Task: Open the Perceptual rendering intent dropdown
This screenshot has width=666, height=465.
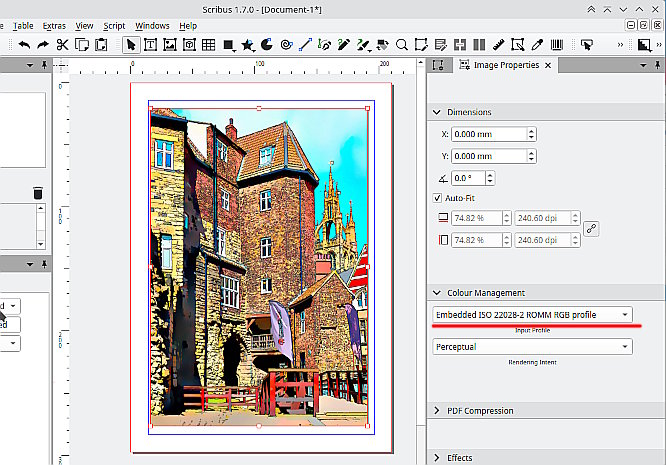Action: [533, 347]
